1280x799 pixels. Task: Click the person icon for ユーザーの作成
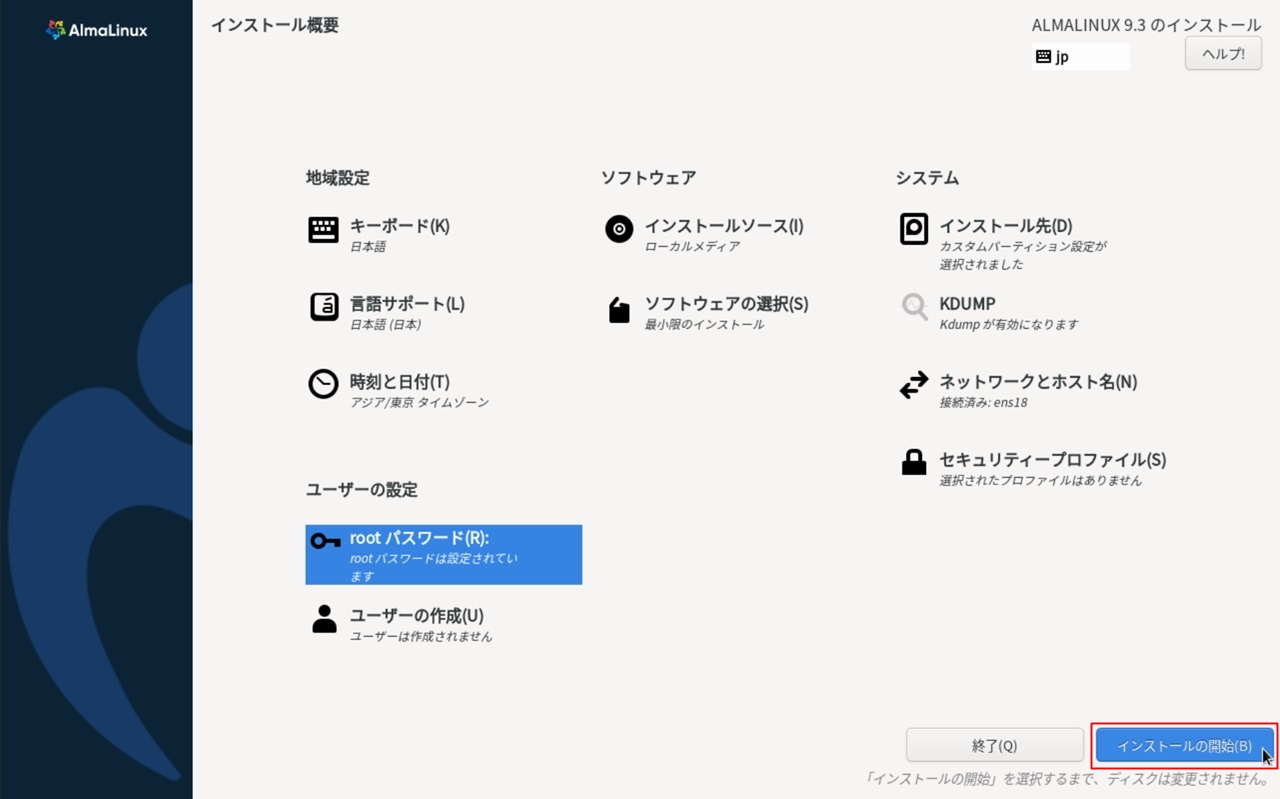(x=324, y=619)
